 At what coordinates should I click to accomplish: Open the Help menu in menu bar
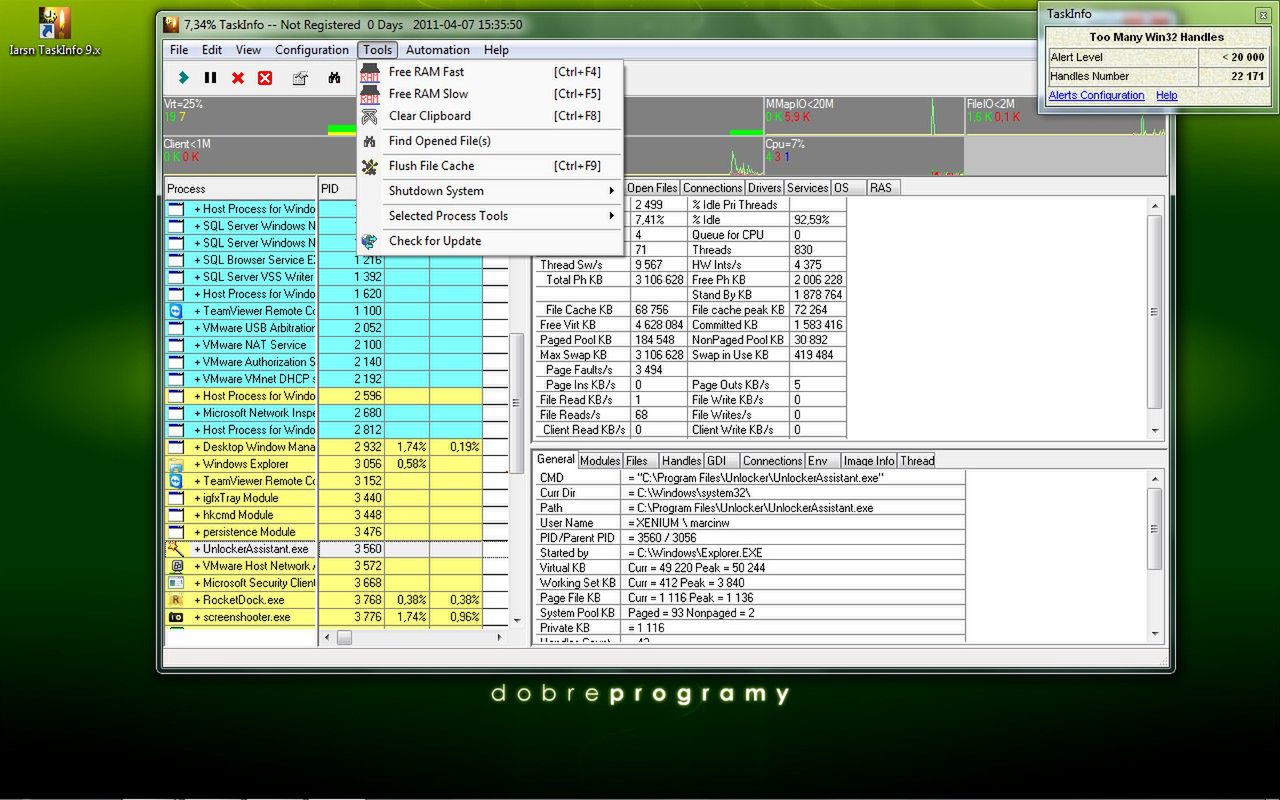click(496, 50)
